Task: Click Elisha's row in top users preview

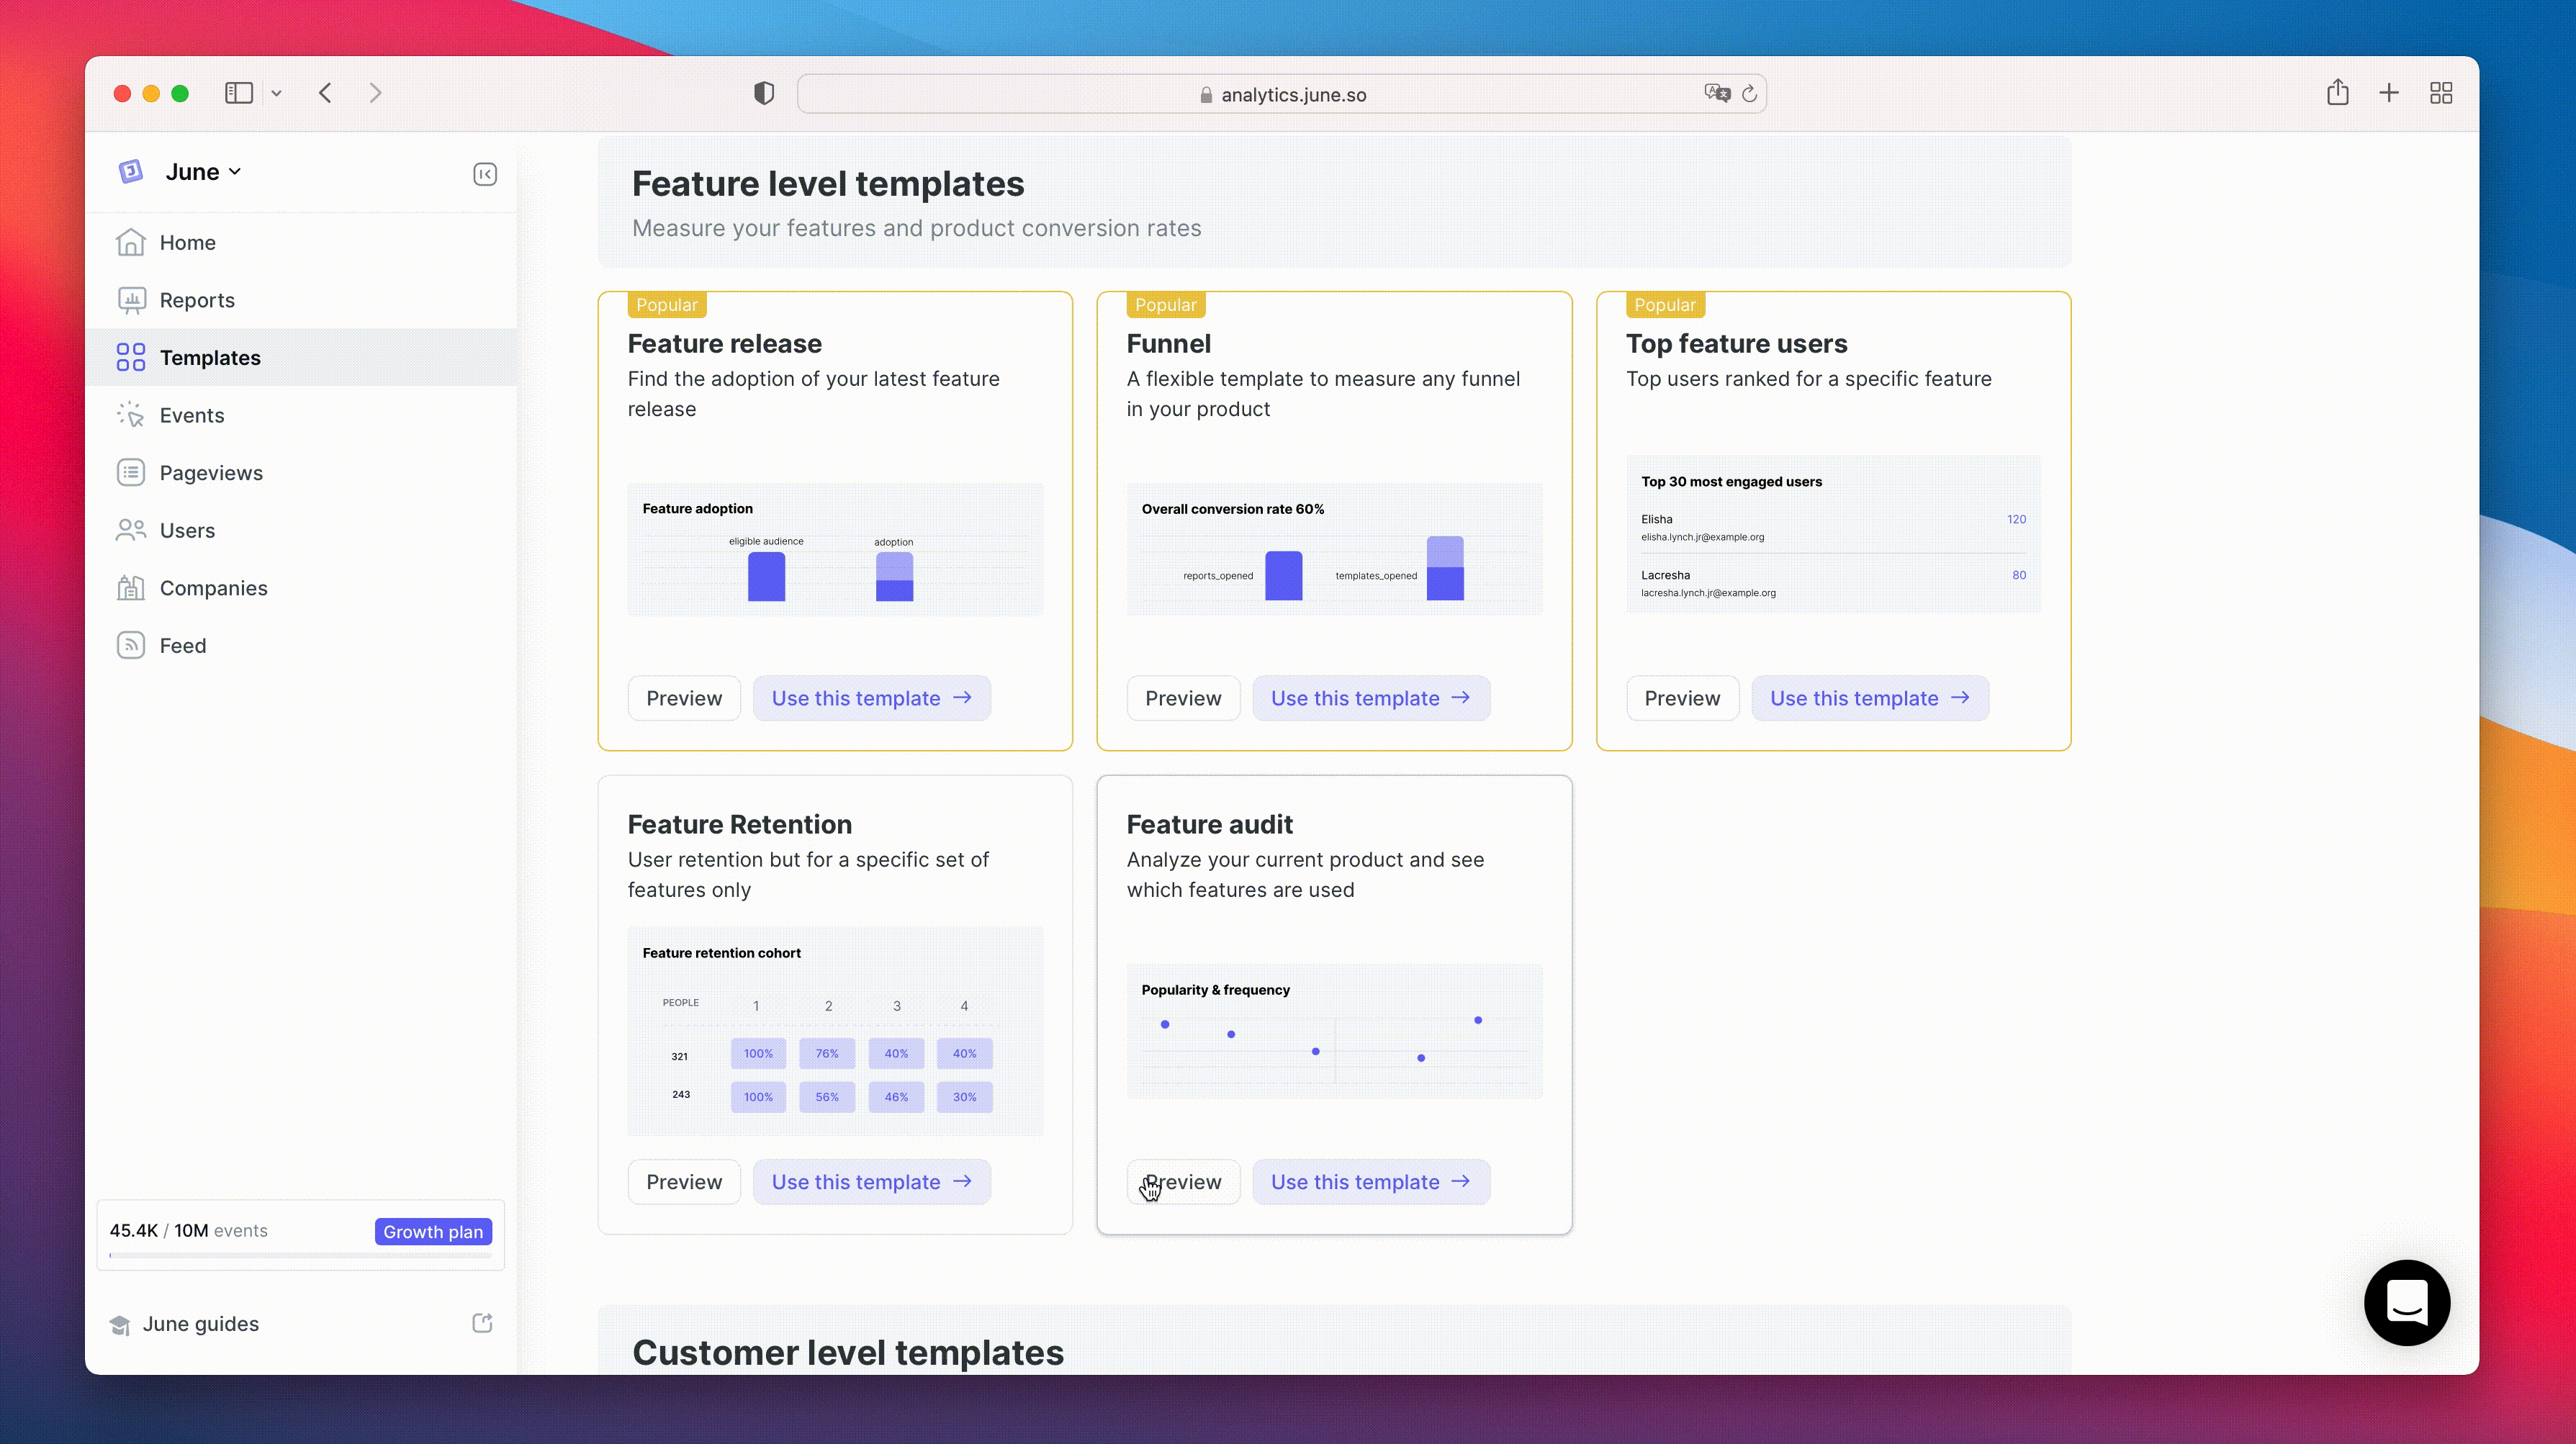Action: coord(1833,527)
